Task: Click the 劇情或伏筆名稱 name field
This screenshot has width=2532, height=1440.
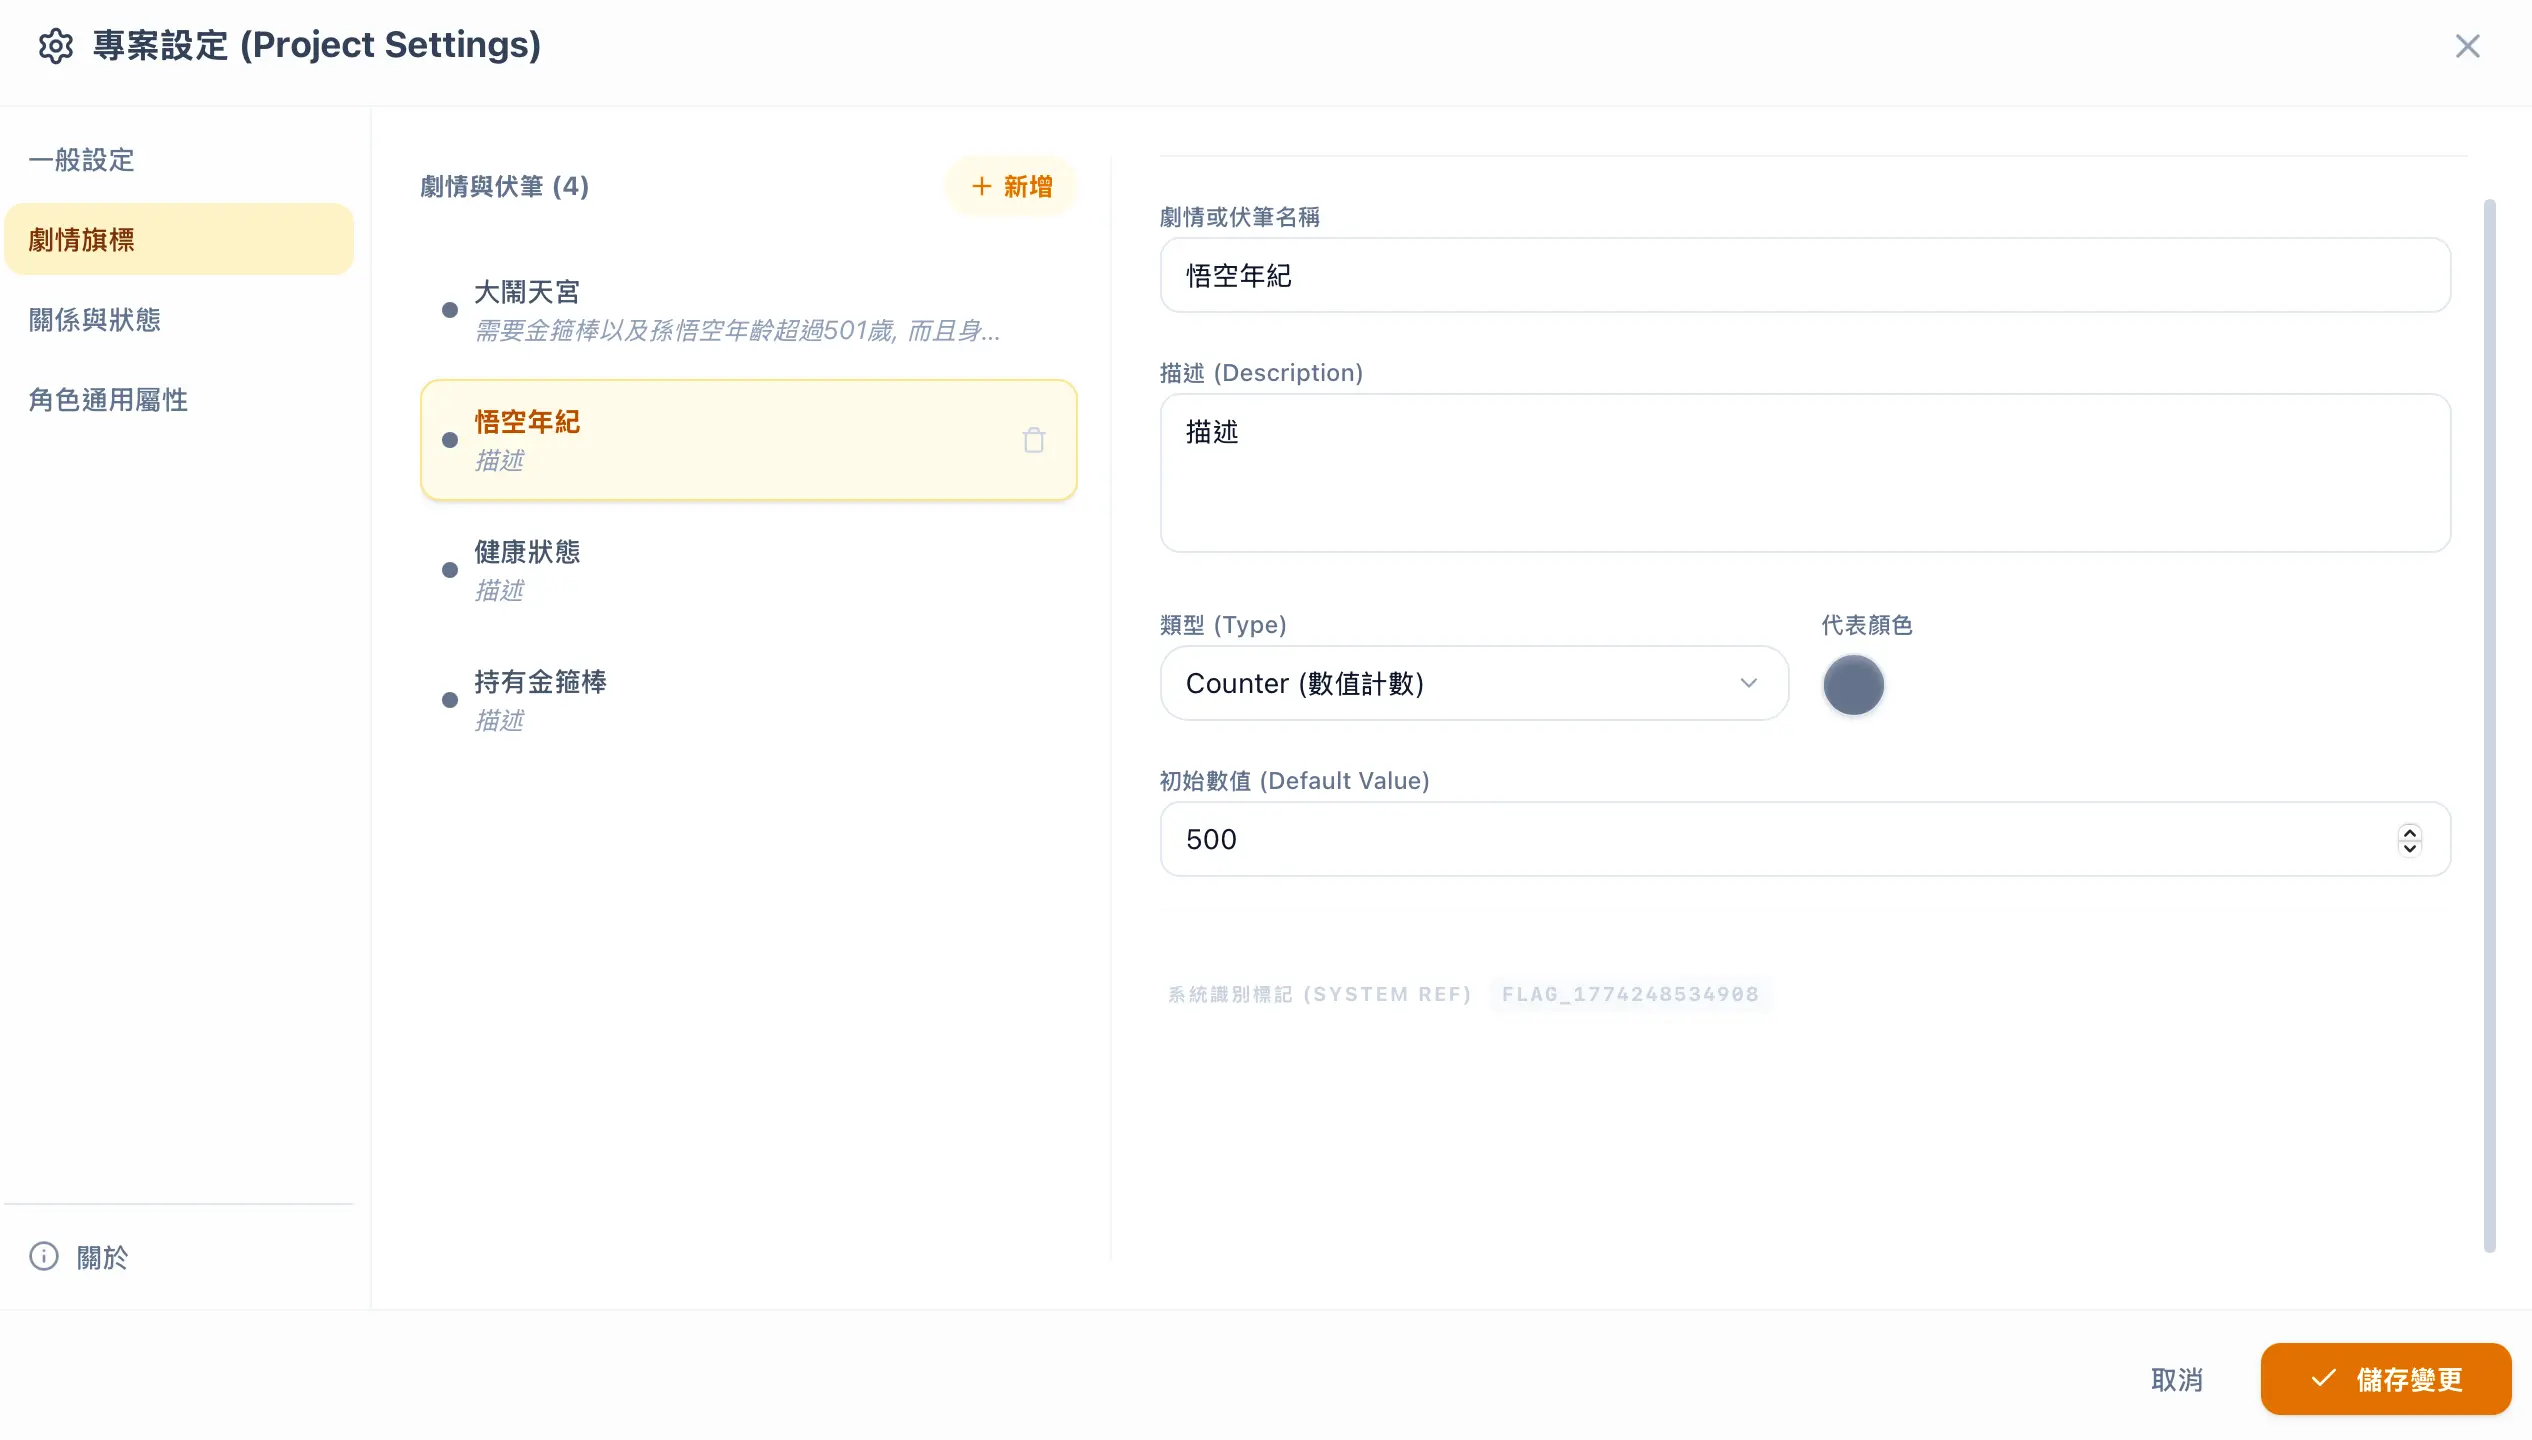Action: [x=1805, y=275]
